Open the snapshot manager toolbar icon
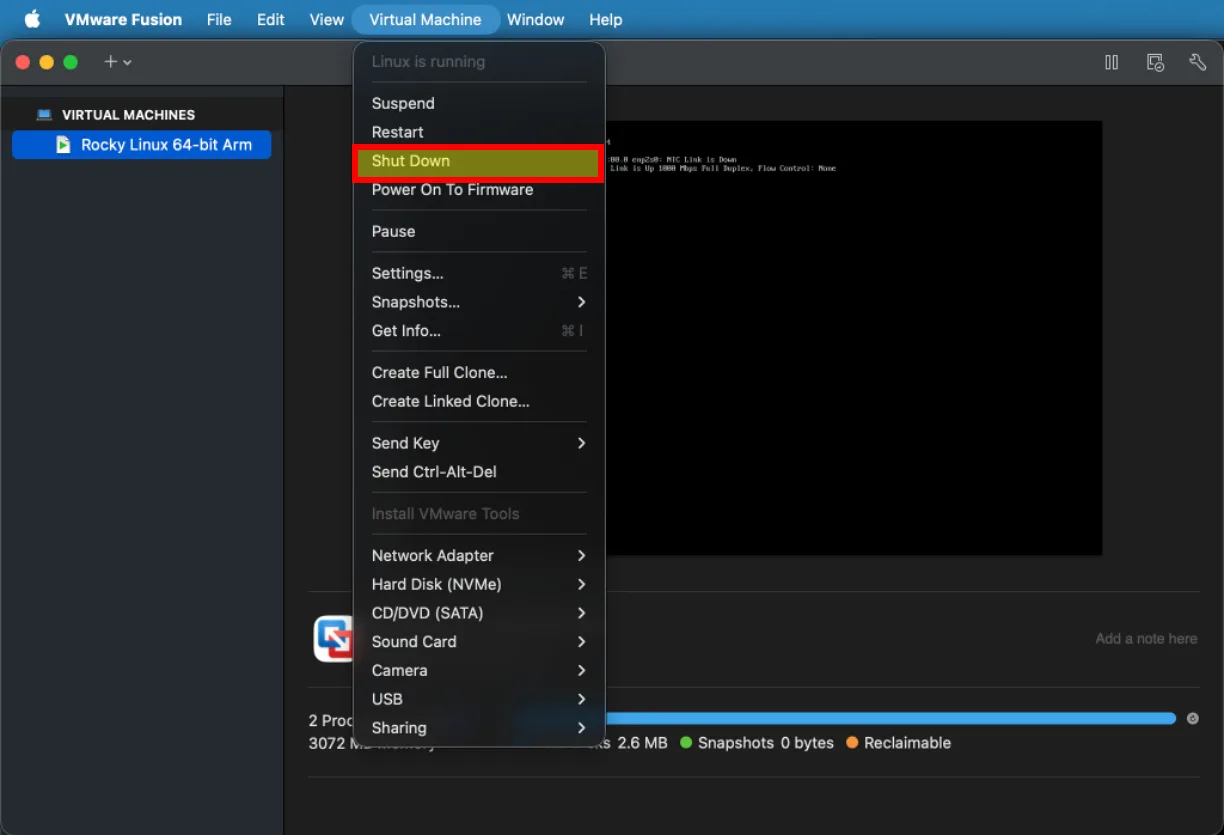 [x=1155, y=62]
